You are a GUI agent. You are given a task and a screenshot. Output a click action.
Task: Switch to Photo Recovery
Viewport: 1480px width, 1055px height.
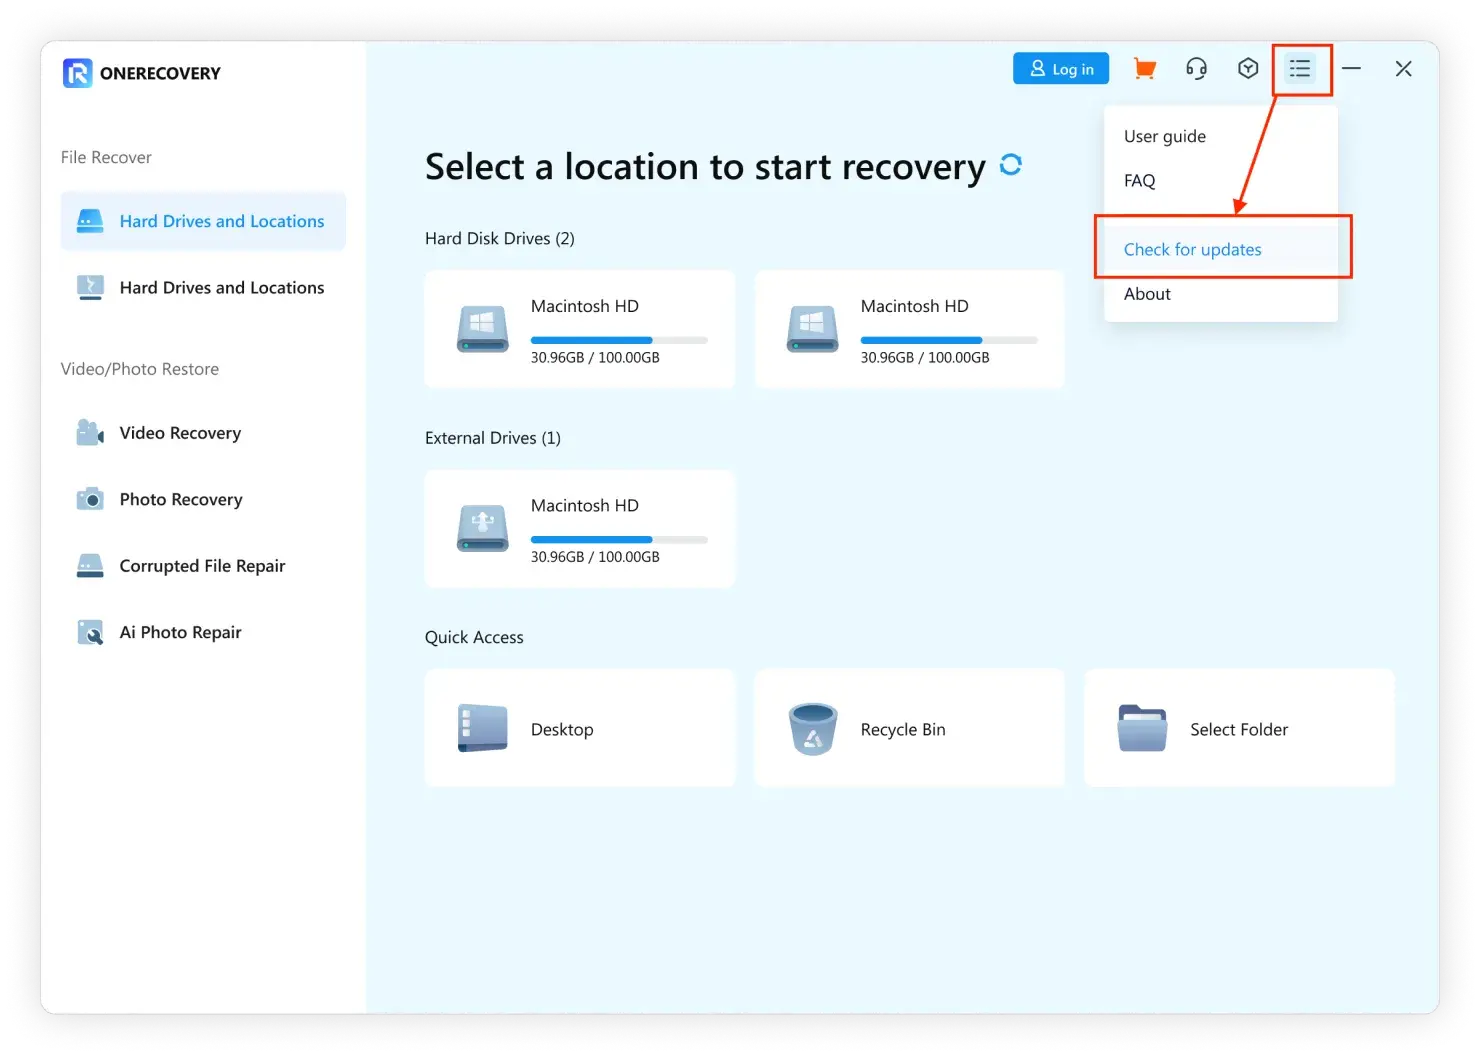point(181,499)
